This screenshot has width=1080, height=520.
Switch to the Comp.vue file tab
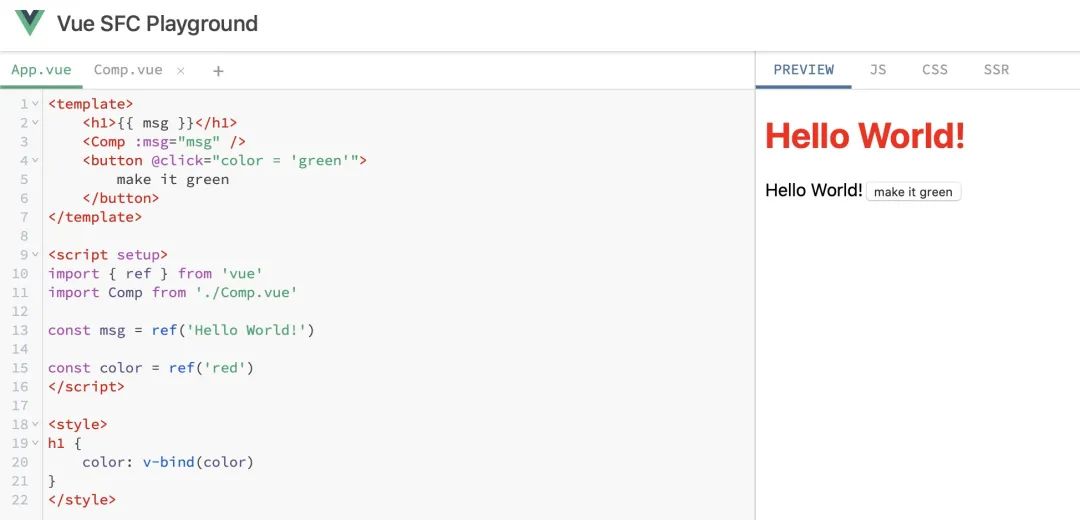coord(128,70)
